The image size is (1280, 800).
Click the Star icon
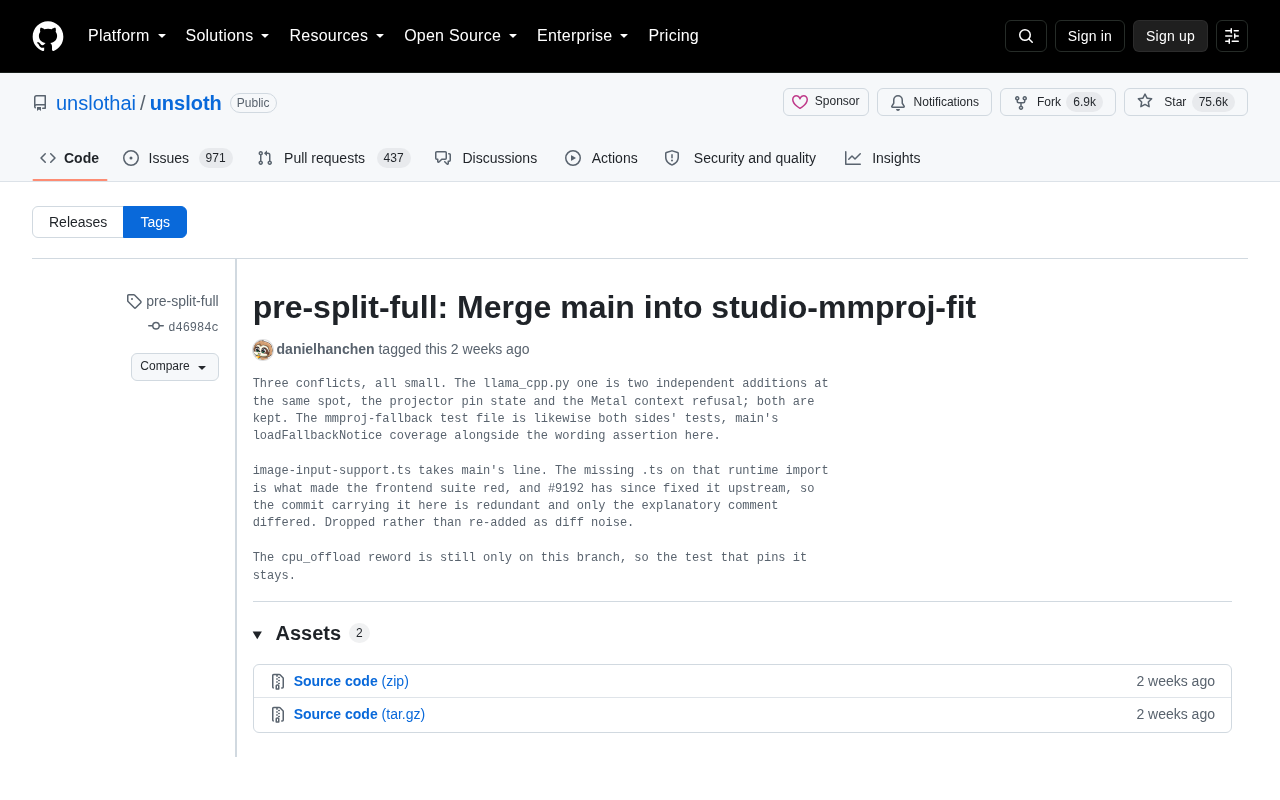tap(1145, 101)
